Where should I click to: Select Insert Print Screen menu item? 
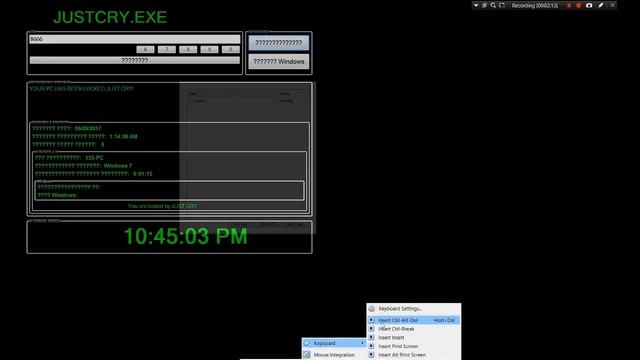coord(414,346)
